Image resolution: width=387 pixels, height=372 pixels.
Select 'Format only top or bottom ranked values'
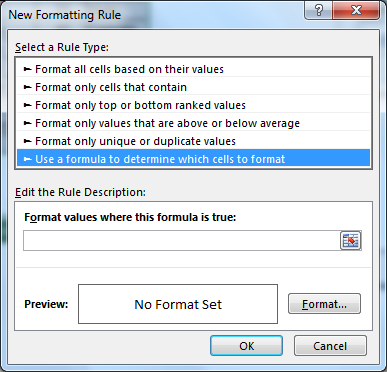click(x=193, y=105)
